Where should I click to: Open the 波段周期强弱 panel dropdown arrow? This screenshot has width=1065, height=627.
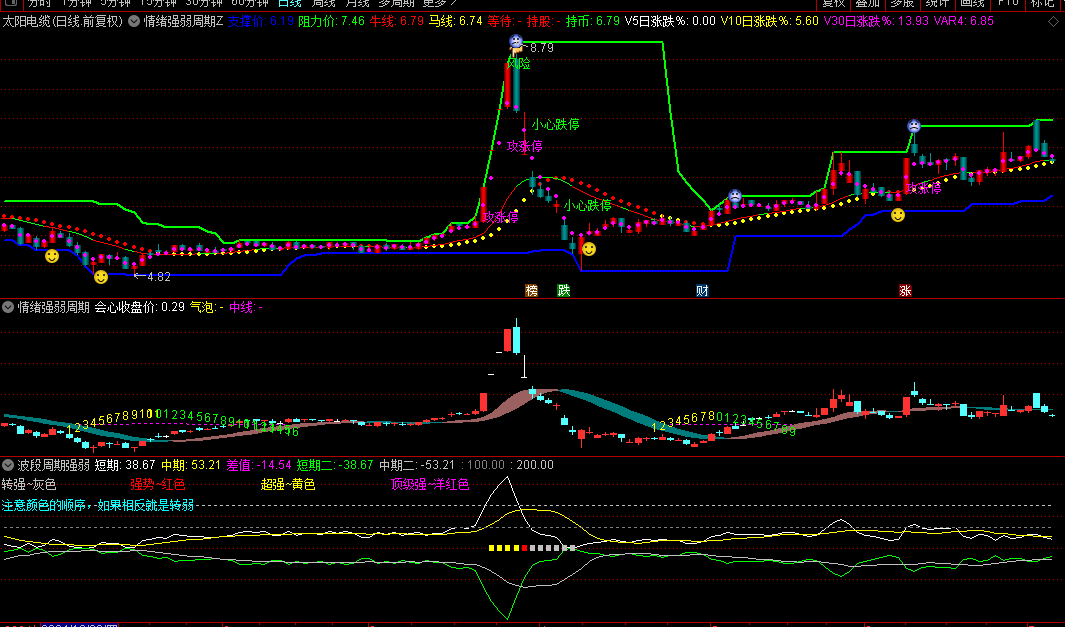click(x=8, y=465)
